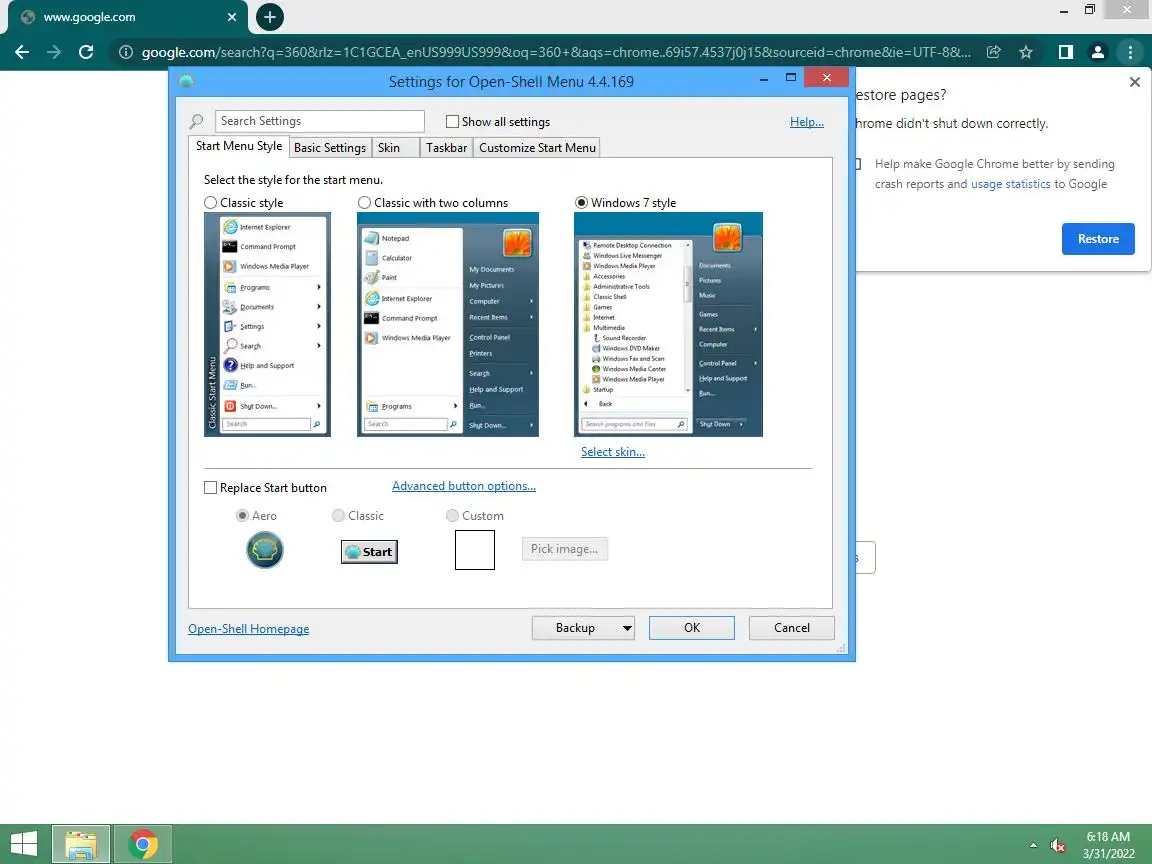This screenshot has width=1152, height=864.
Task: Click the usage statistics link
Action: coord(1010,184)
